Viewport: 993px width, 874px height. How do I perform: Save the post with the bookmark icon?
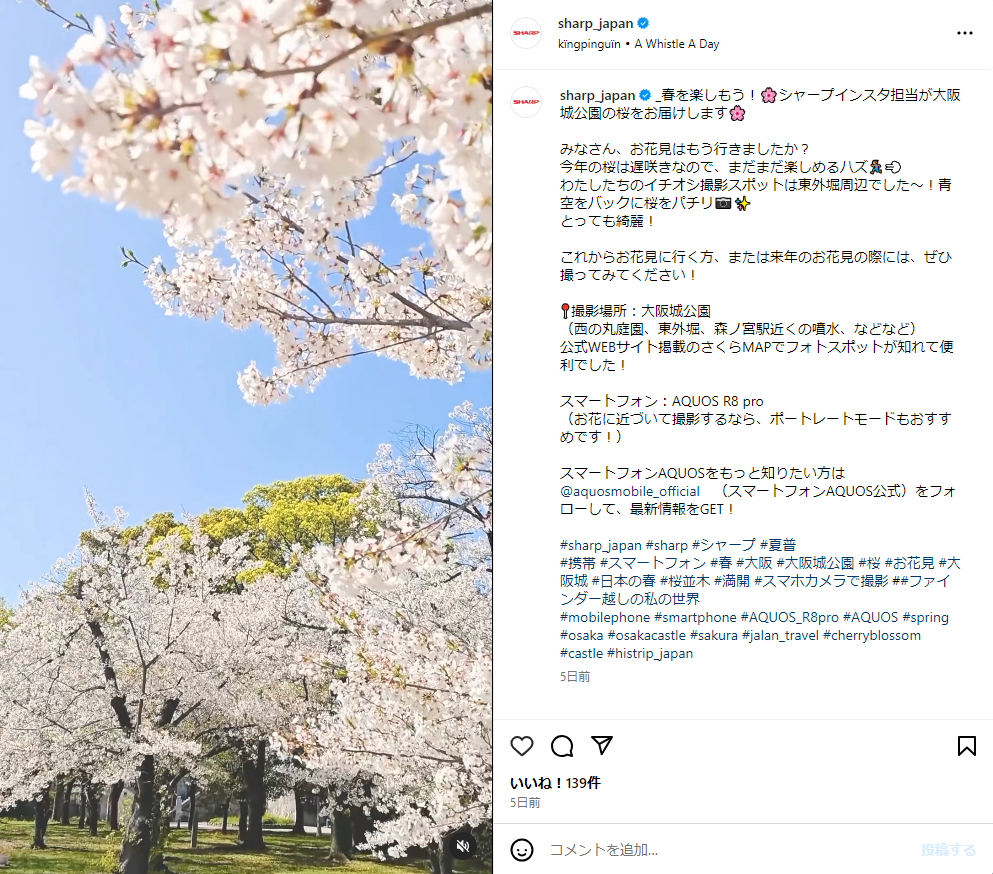[966, 746]
